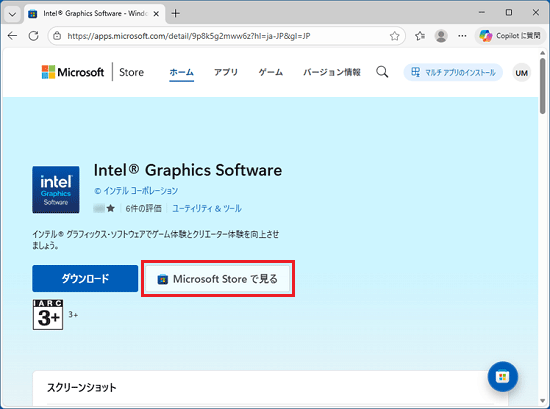Image resolution: width=550 pixels, height=409 pixels.
Task: Click the ダウンロード button
Action: [x=85, y=279]
